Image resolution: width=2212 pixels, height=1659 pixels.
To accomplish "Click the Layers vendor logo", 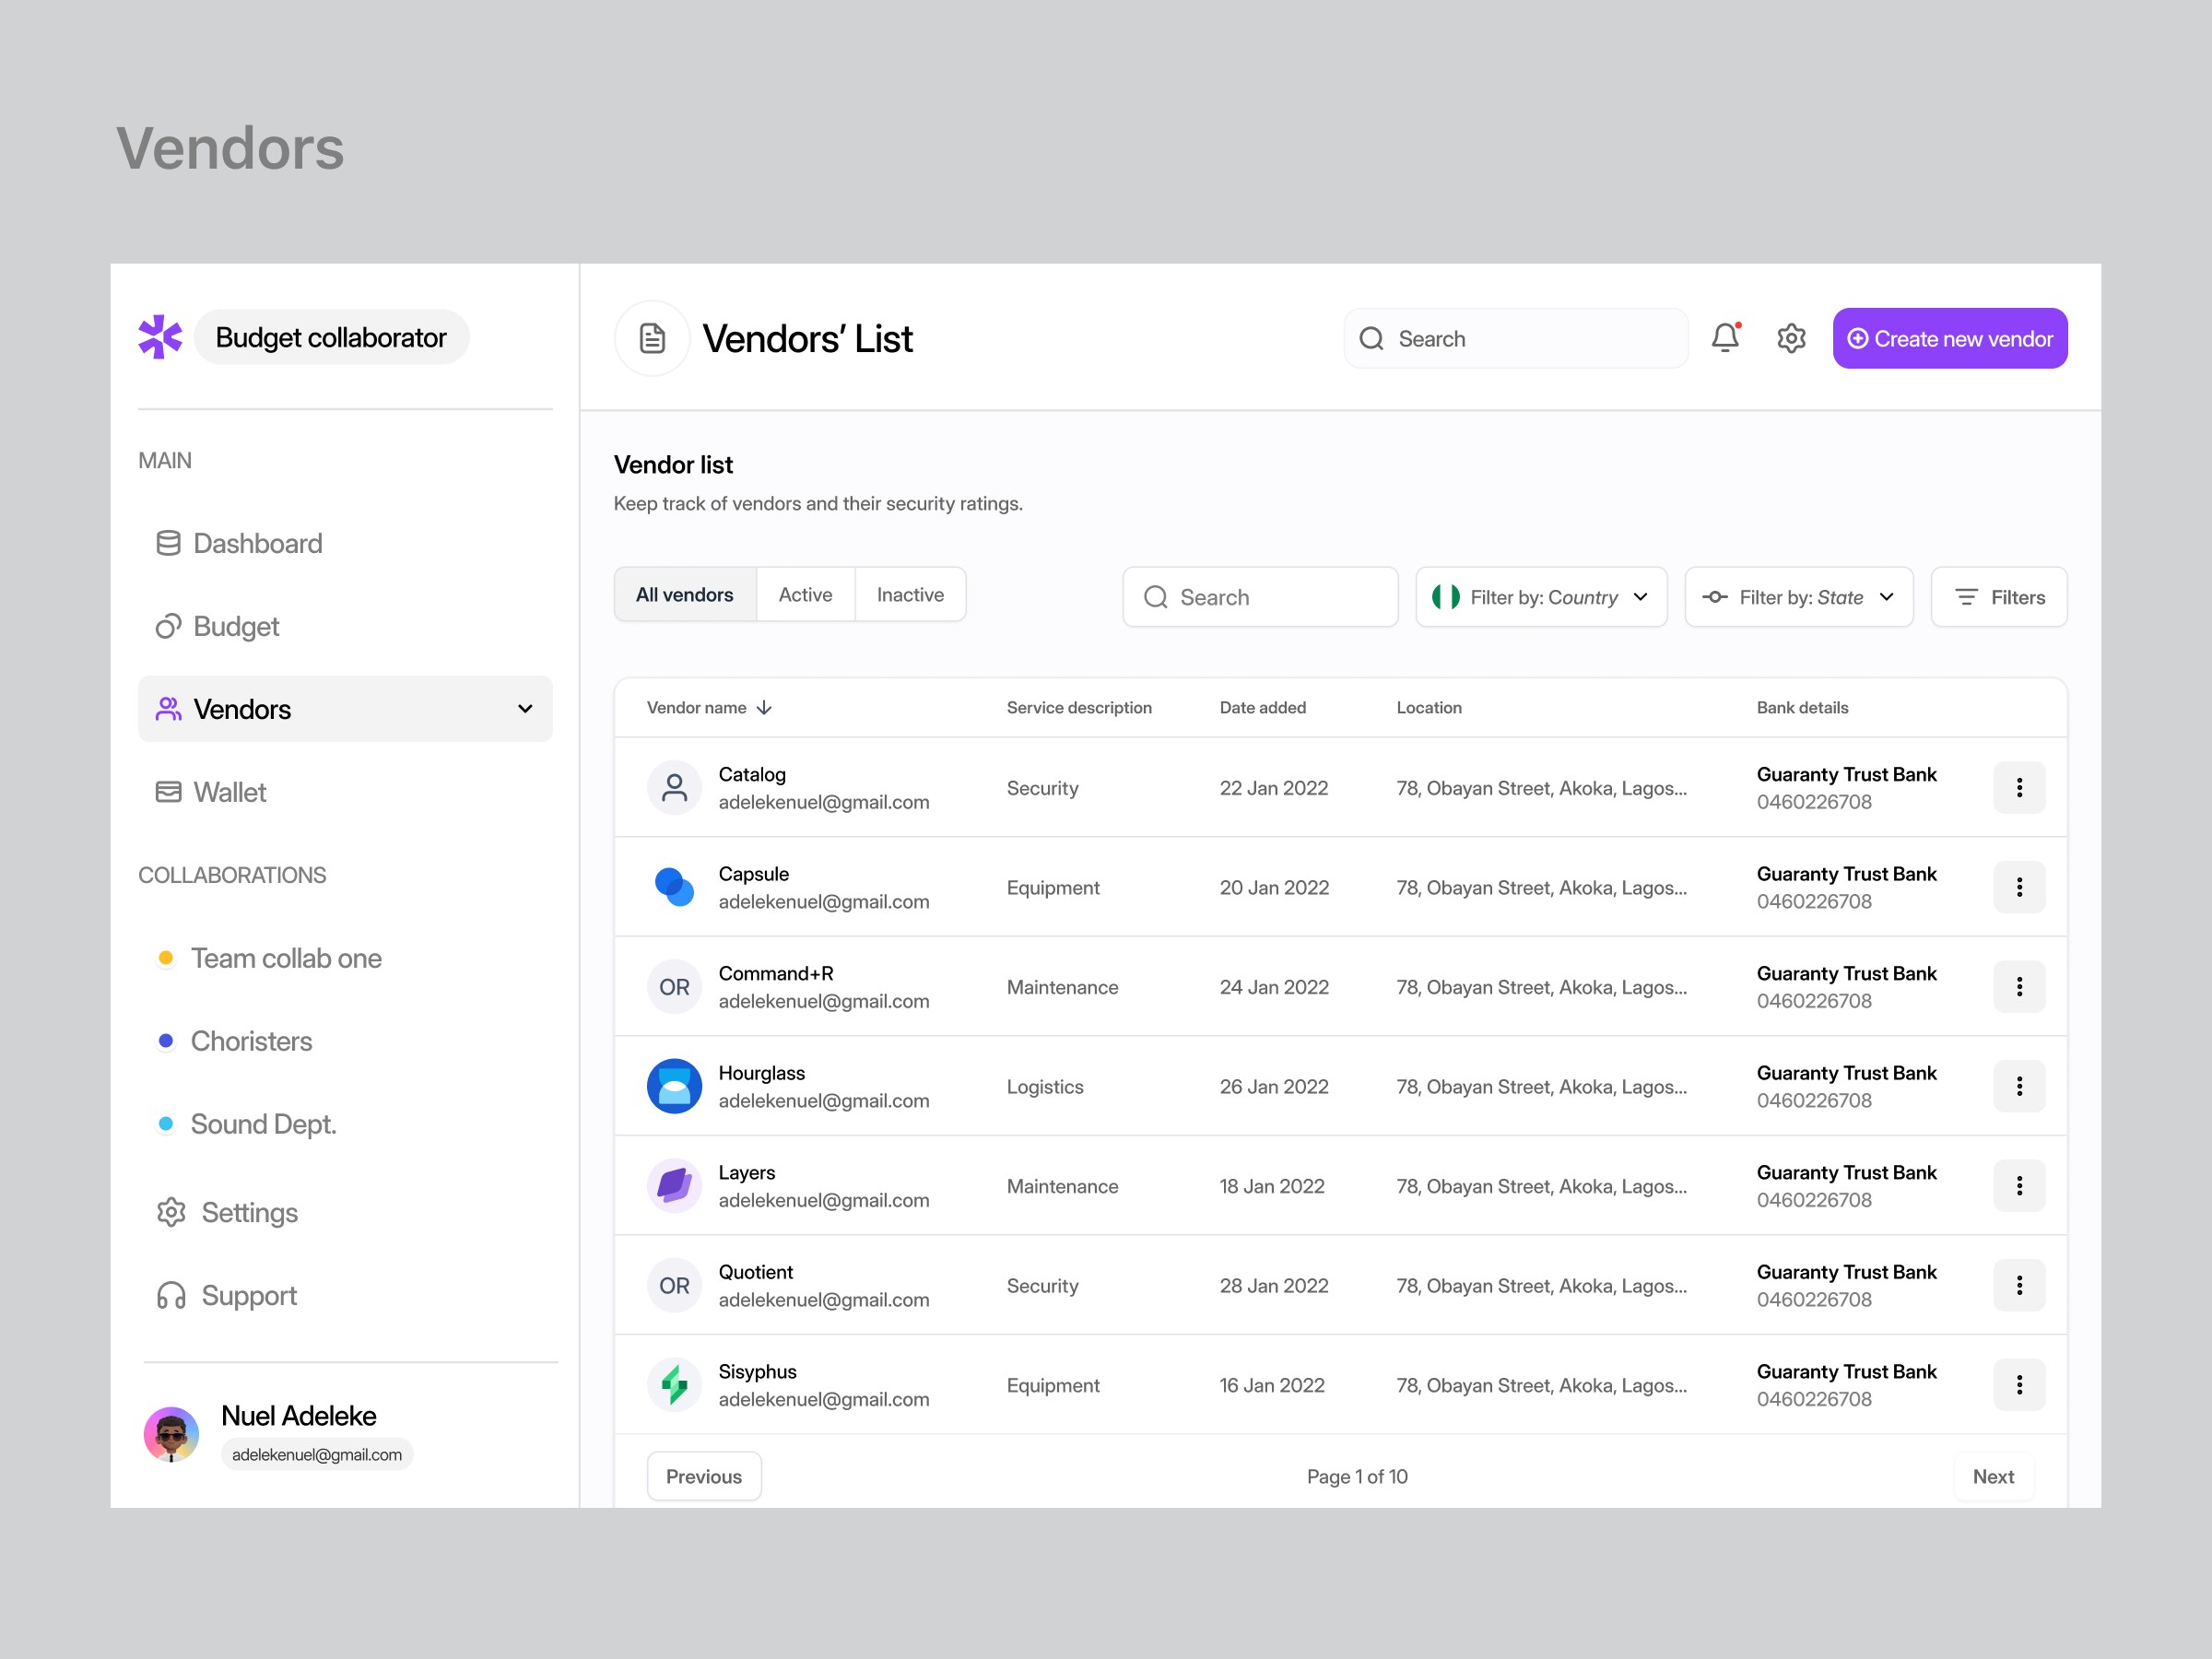I will (x=674, y=1186).
